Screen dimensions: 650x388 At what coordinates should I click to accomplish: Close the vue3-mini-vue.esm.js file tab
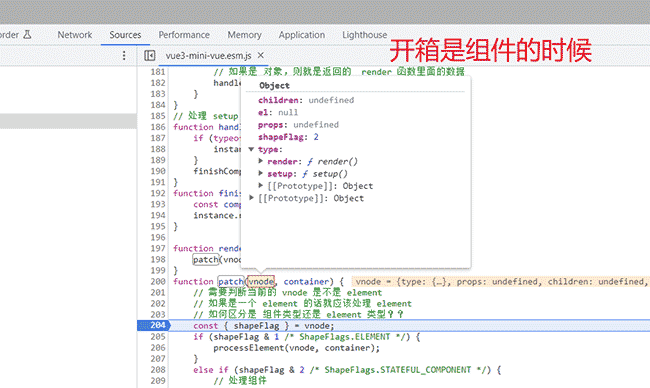point(261,55)
